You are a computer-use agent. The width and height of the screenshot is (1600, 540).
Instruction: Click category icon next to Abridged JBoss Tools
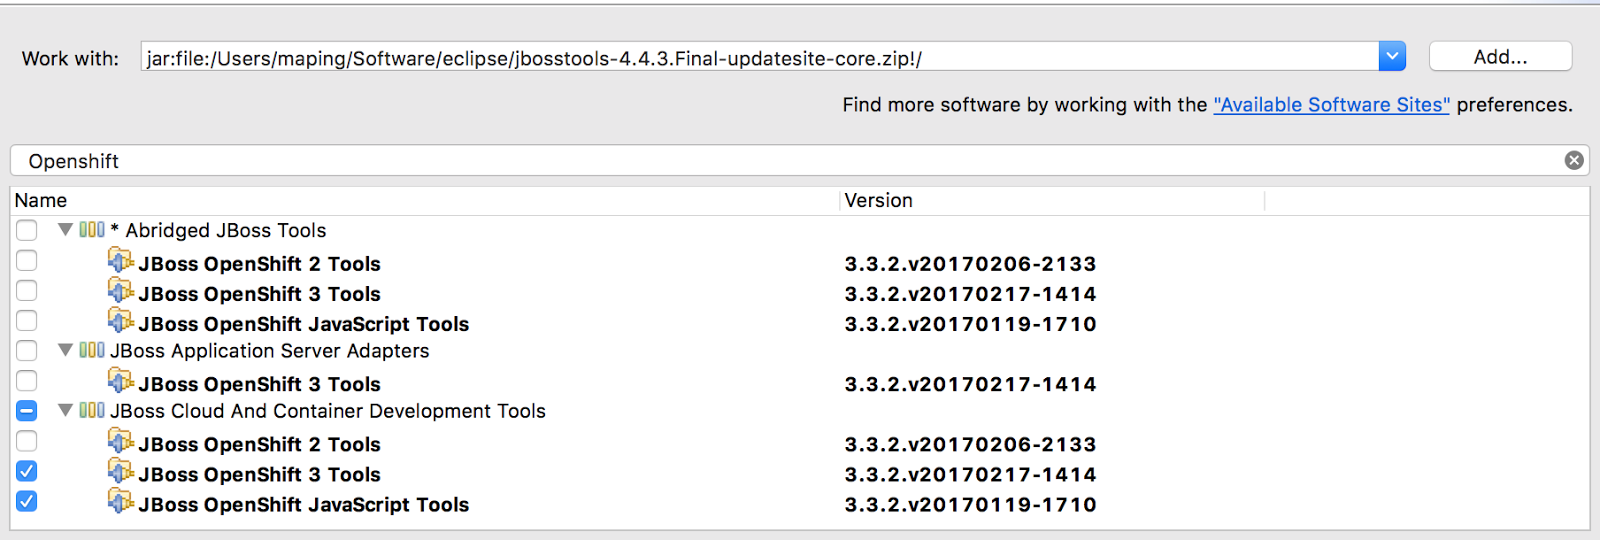92,230
